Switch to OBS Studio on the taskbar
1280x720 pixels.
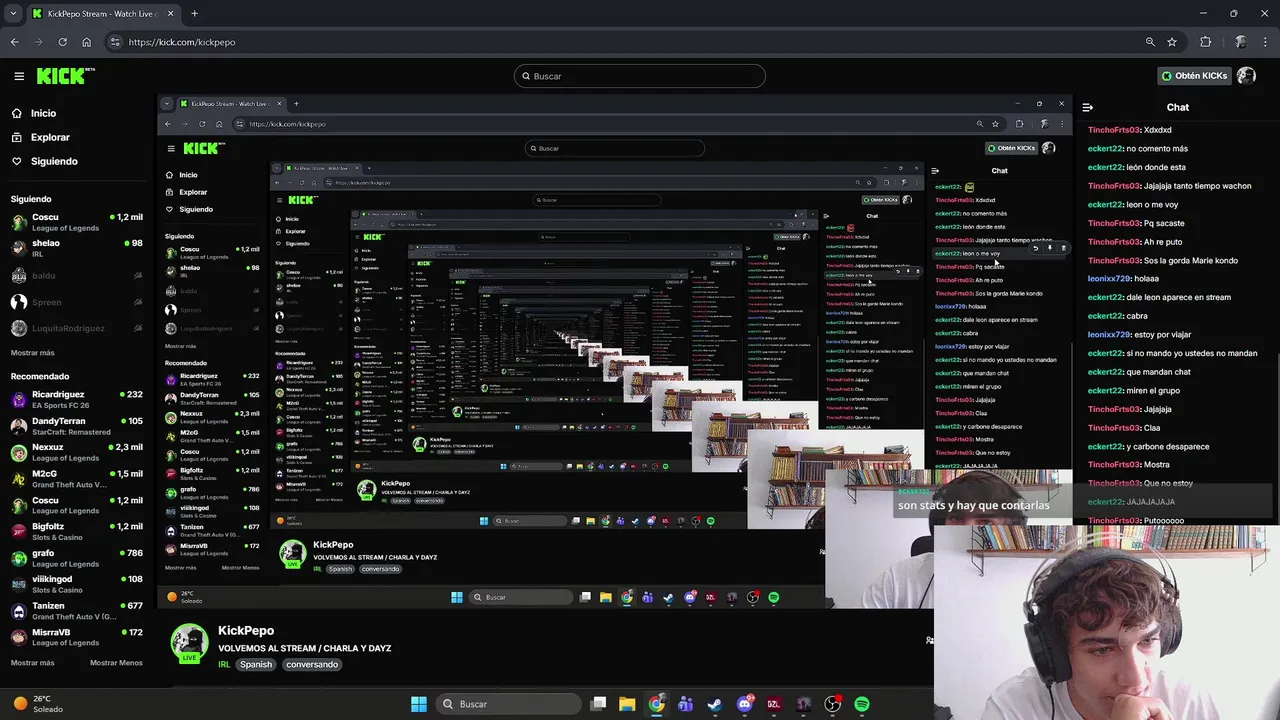coord(833,704)
